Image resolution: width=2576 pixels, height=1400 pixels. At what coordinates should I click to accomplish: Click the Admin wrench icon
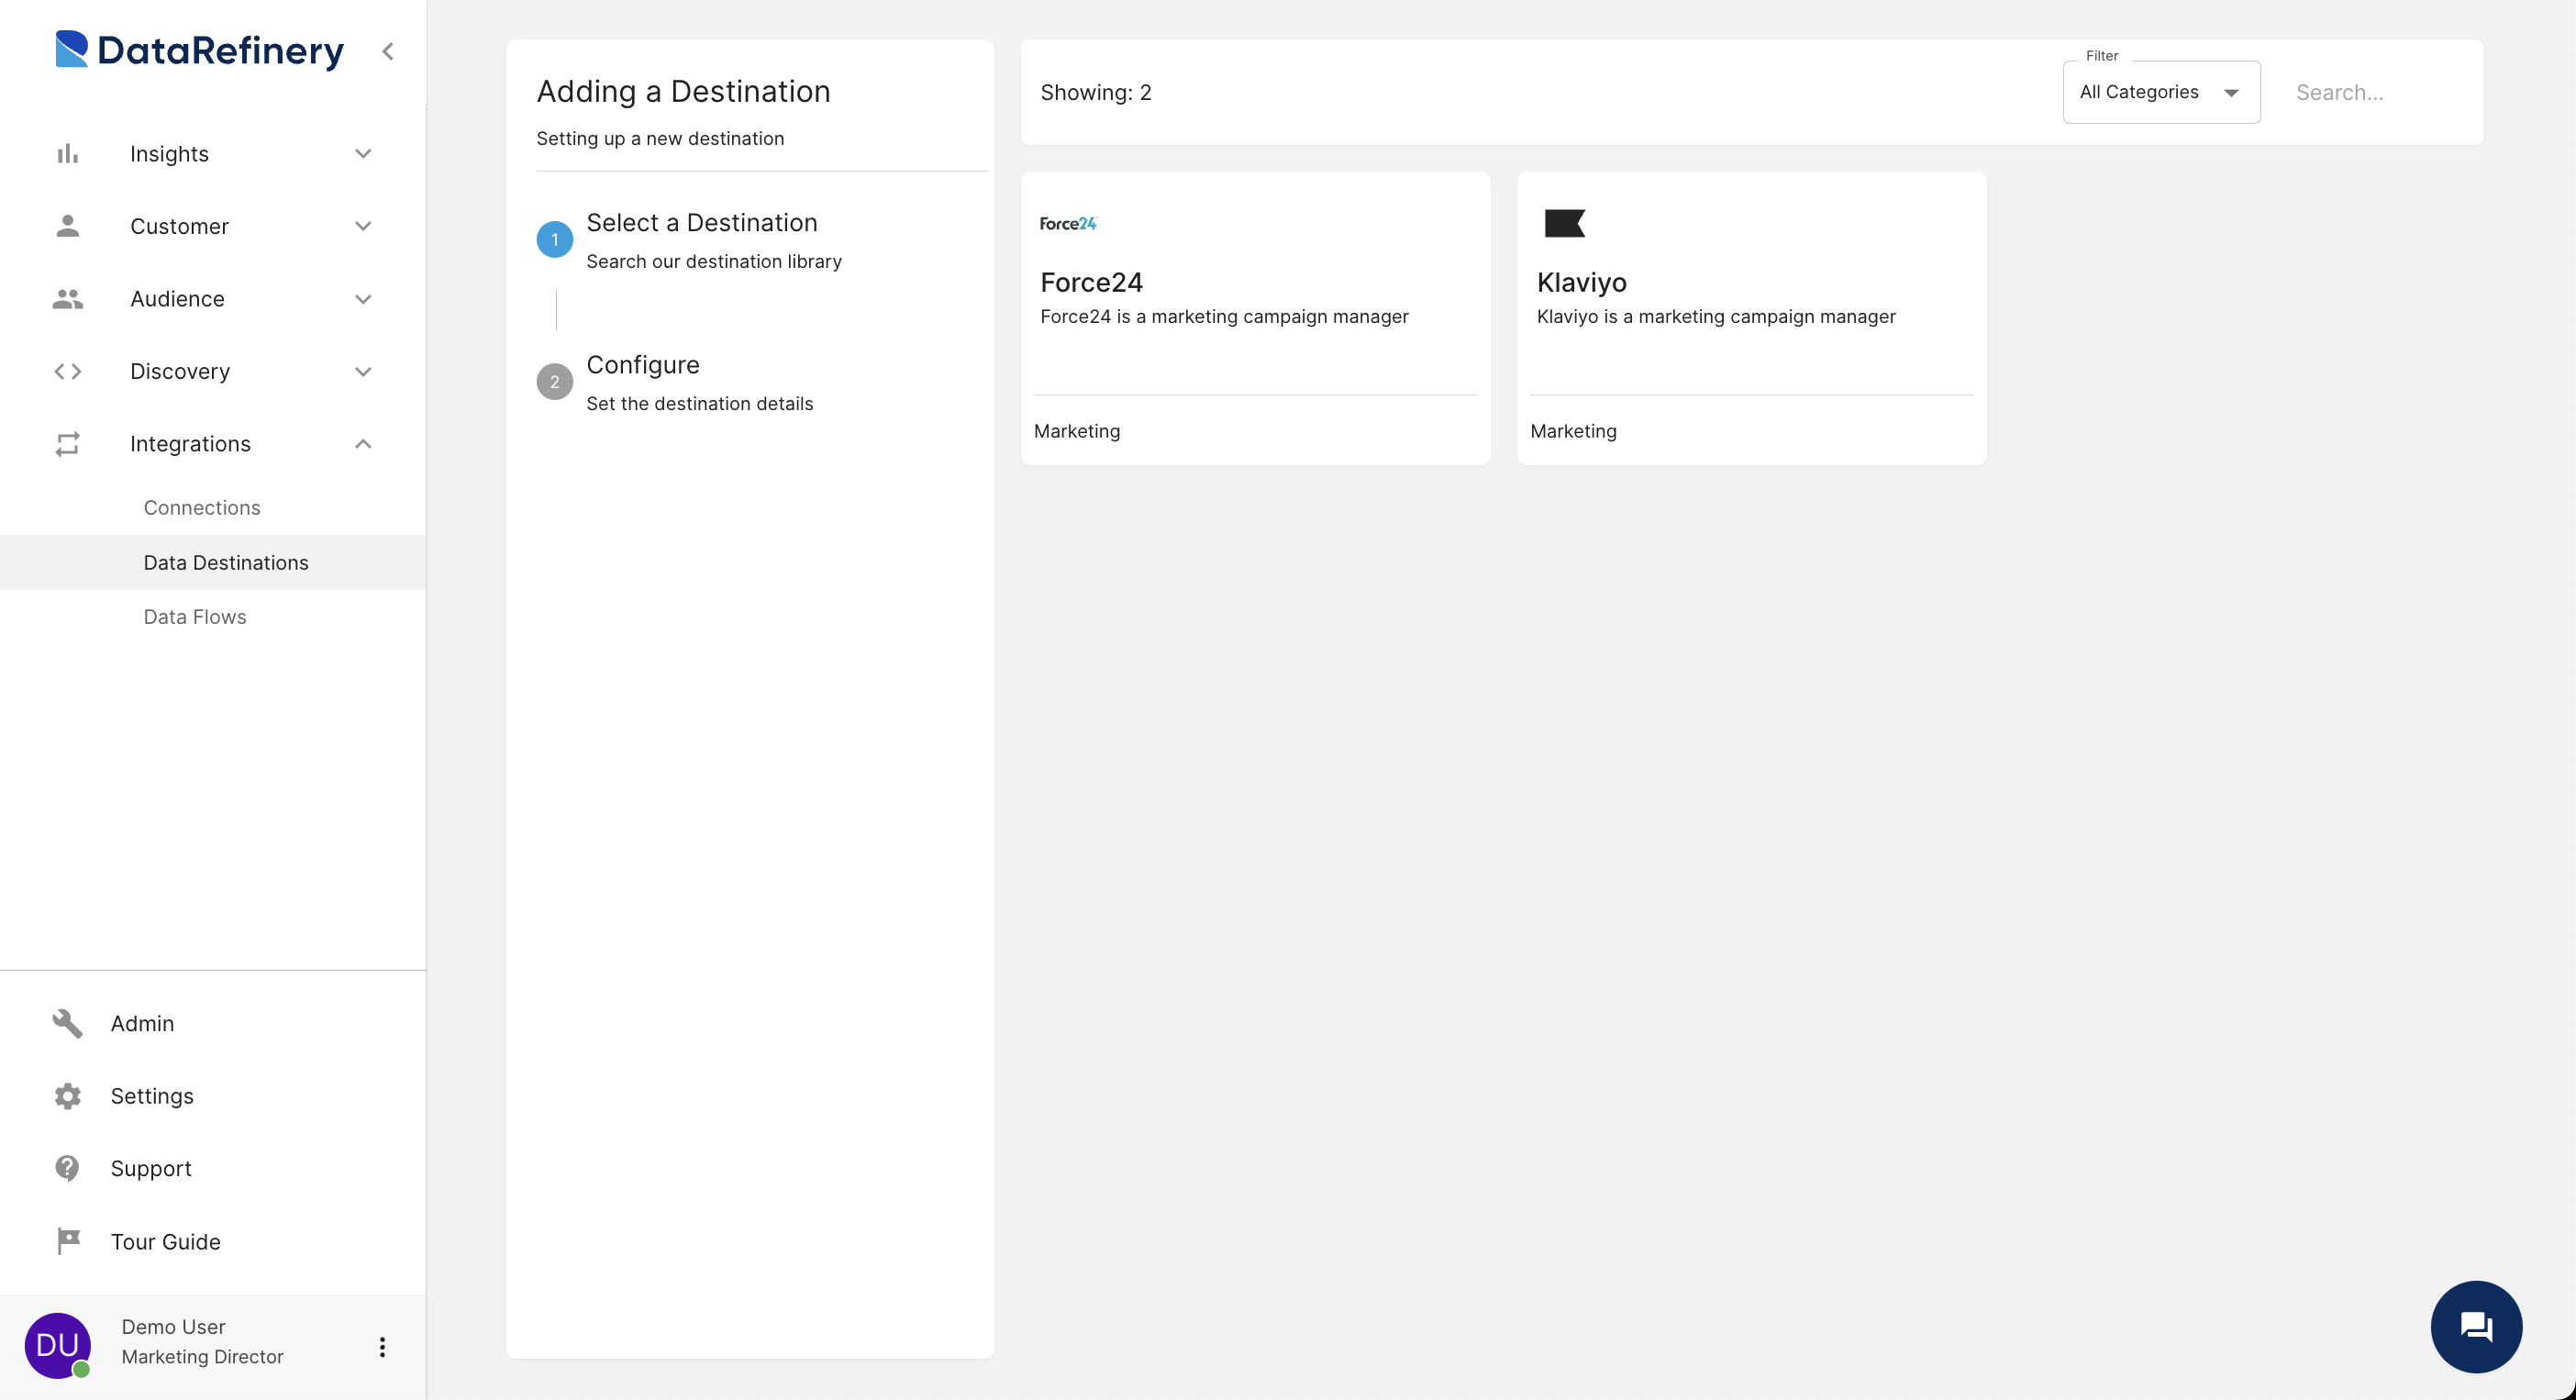pos(67,1023)
